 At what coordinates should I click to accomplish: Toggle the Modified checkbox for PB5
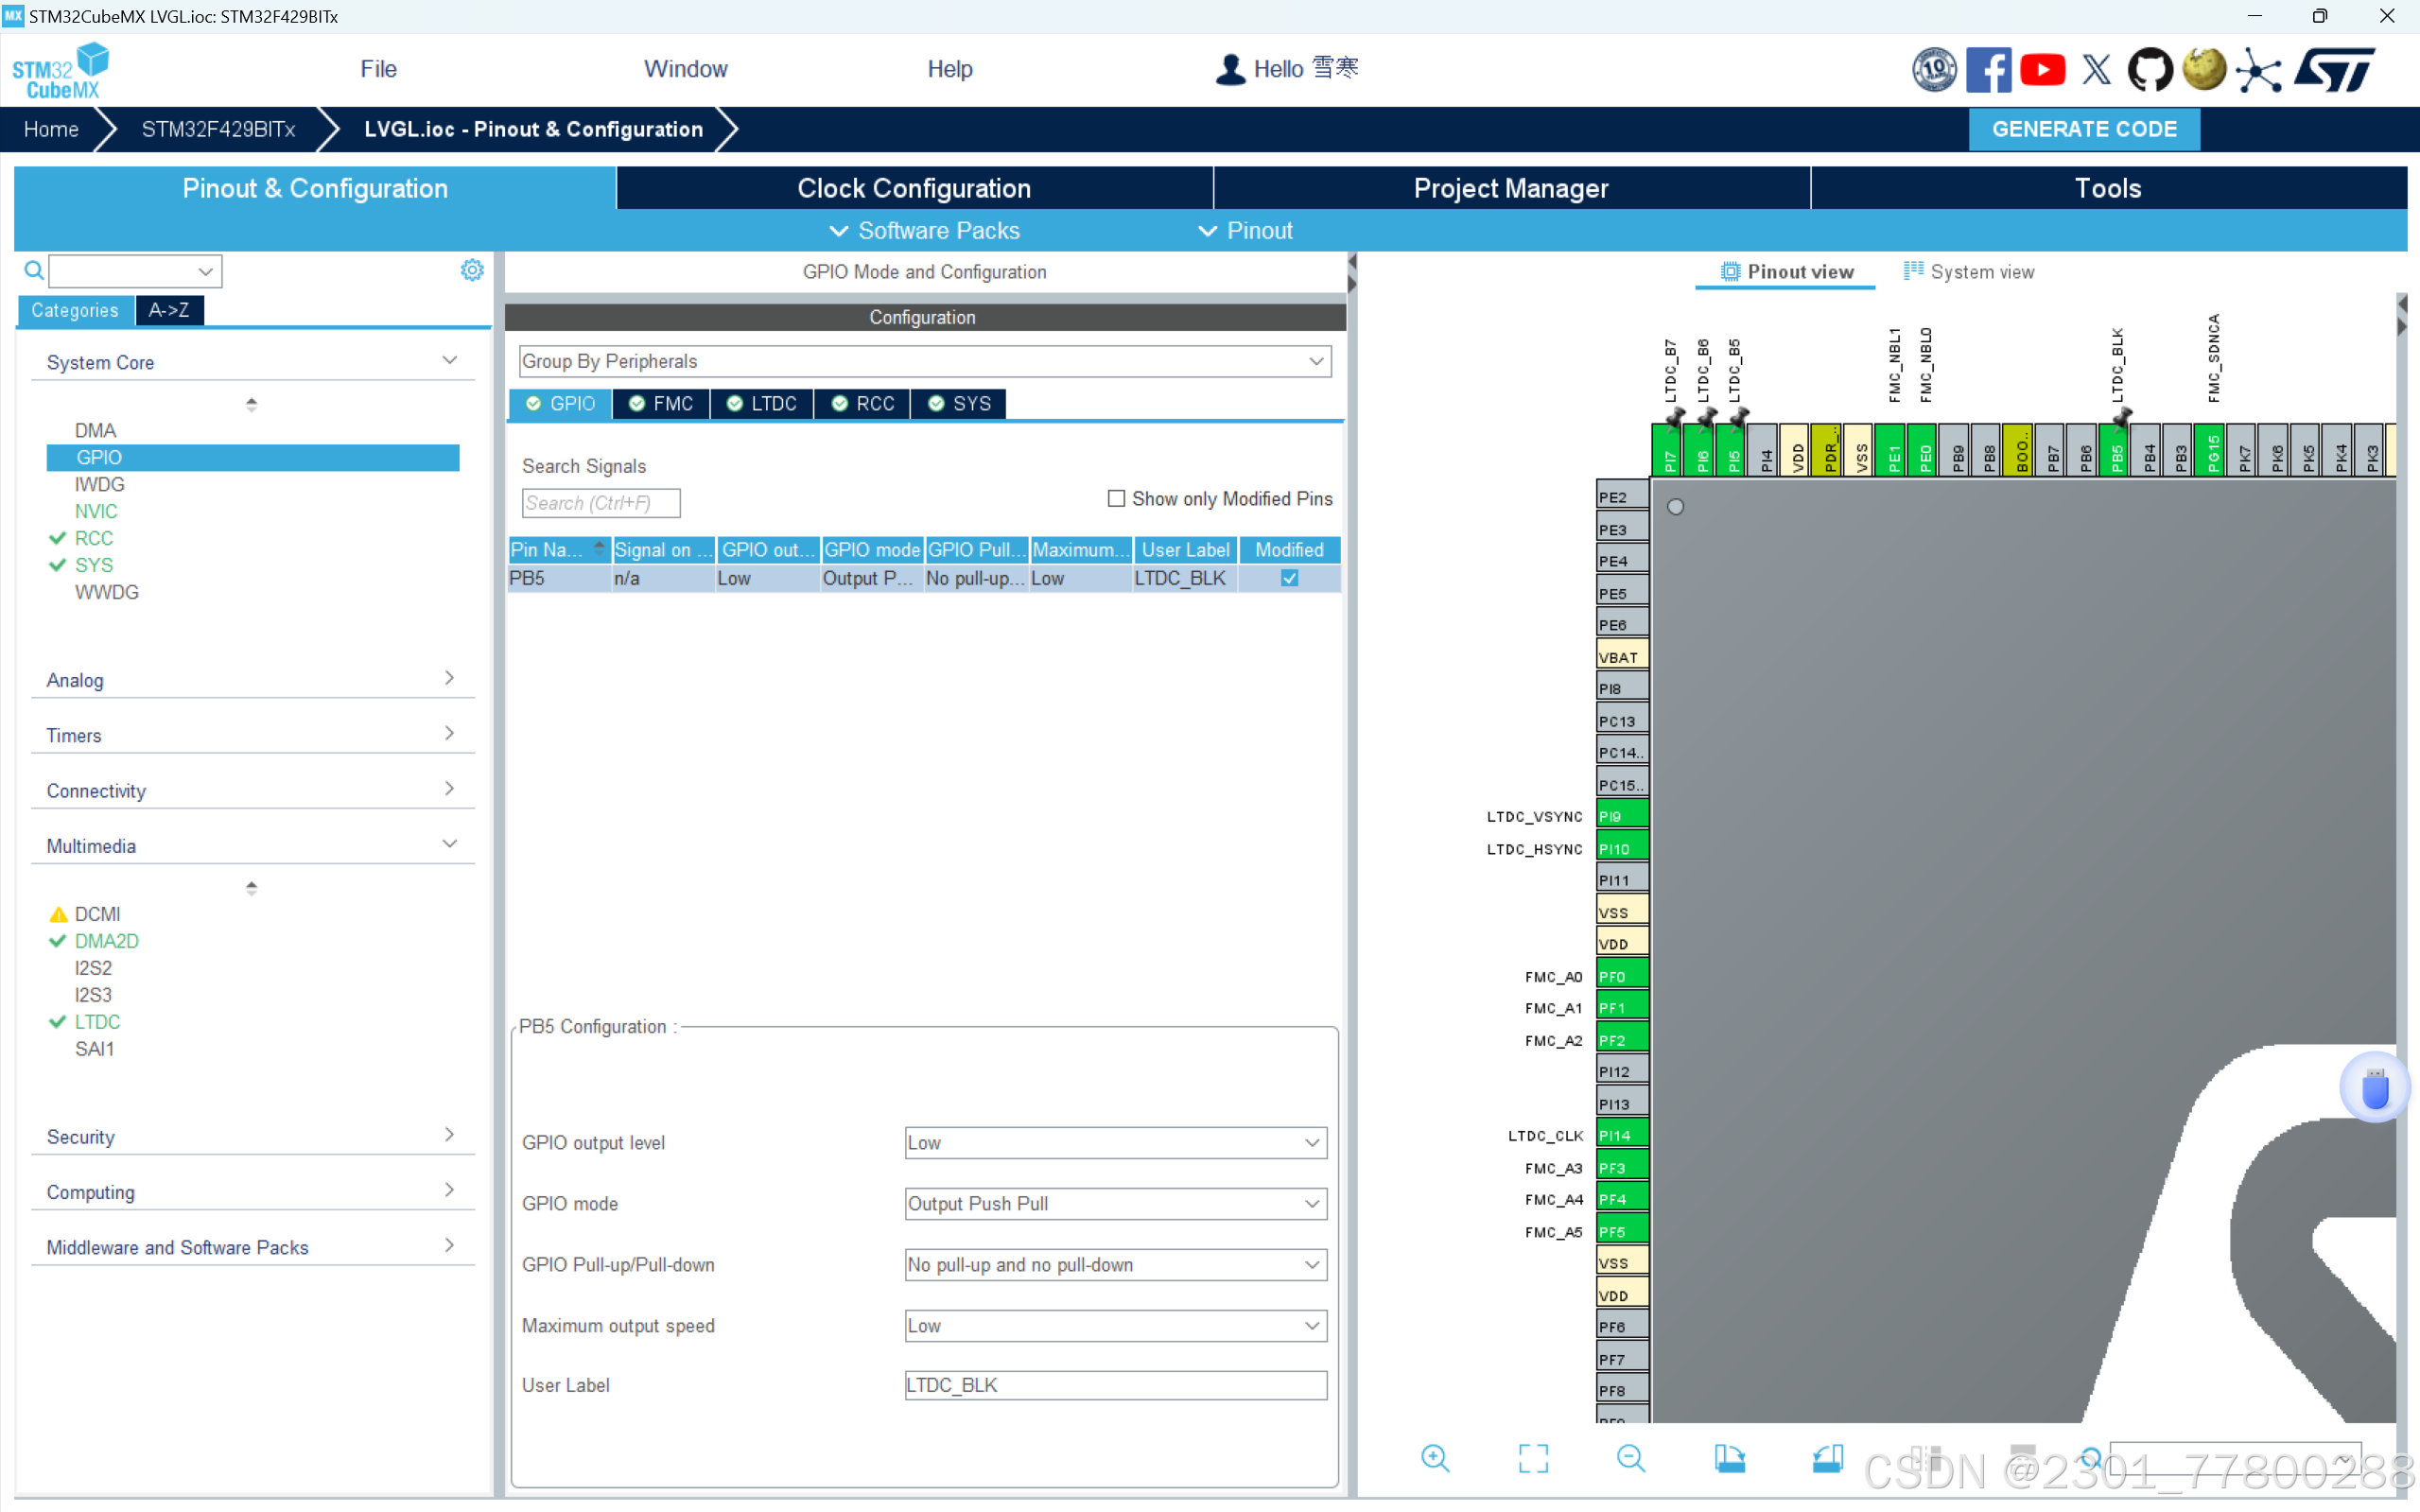pos(1289,578)
